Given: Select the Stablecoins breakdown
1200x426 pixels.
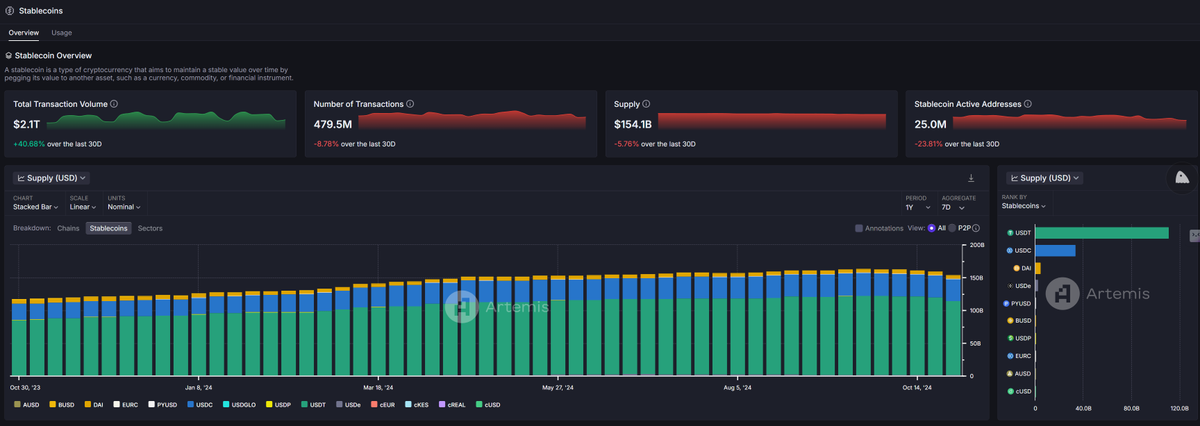Looking at the screenshot, I should point(109,228).
